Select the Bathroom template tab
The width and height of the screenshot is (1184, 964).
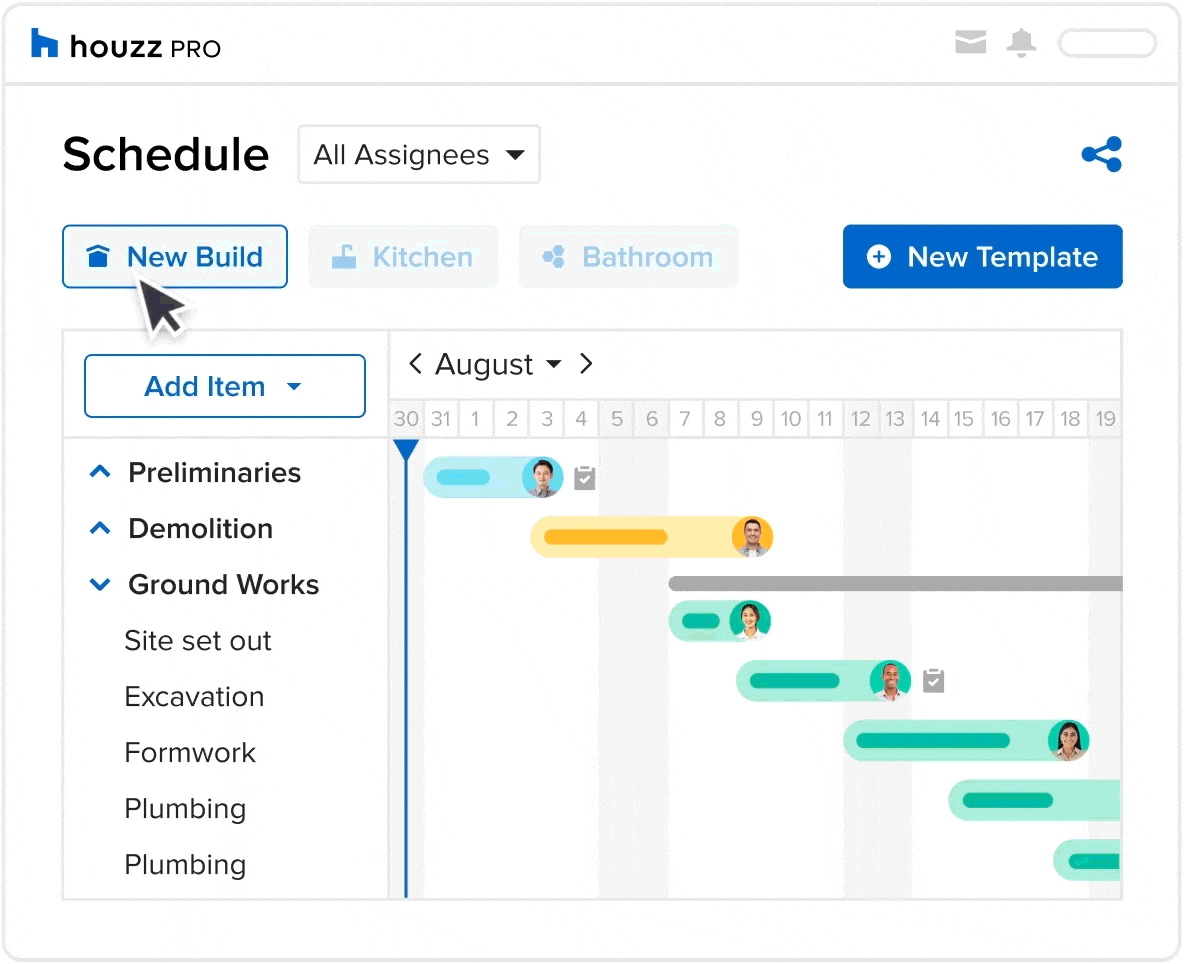628,257
